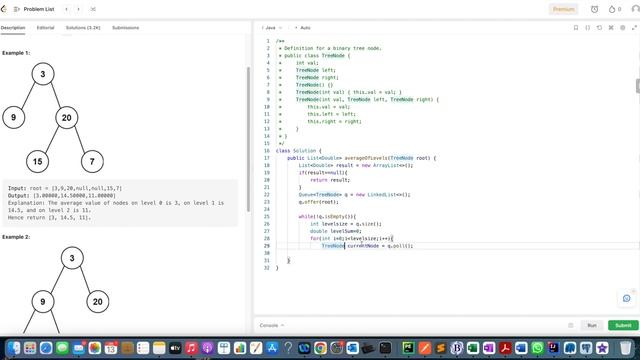Go to the next problem arrow
This screenshot has height=360, width=640.
78,9
